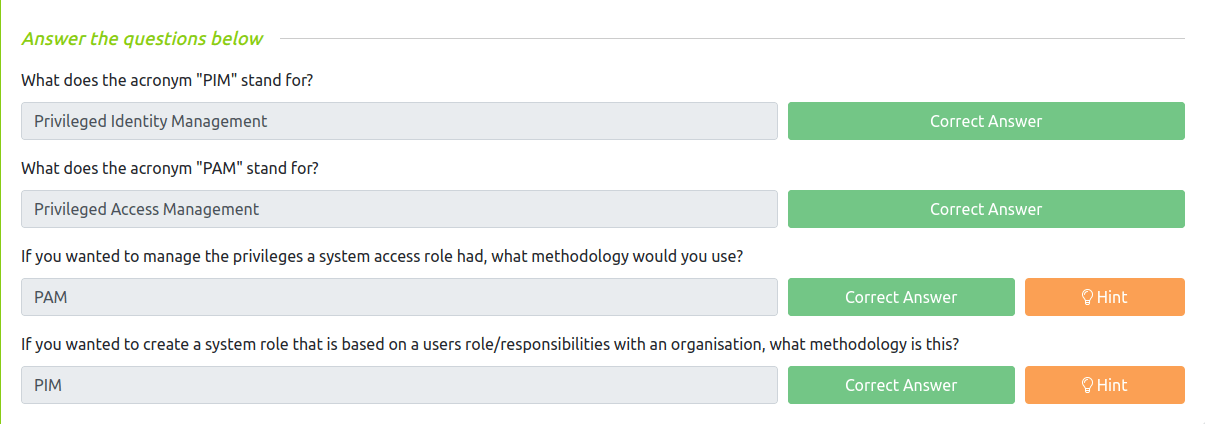Open the Hint for the role/responsibilities question
This screenshot has width=1205, height=424.
pyautogui.click(x=1104, y=385)
